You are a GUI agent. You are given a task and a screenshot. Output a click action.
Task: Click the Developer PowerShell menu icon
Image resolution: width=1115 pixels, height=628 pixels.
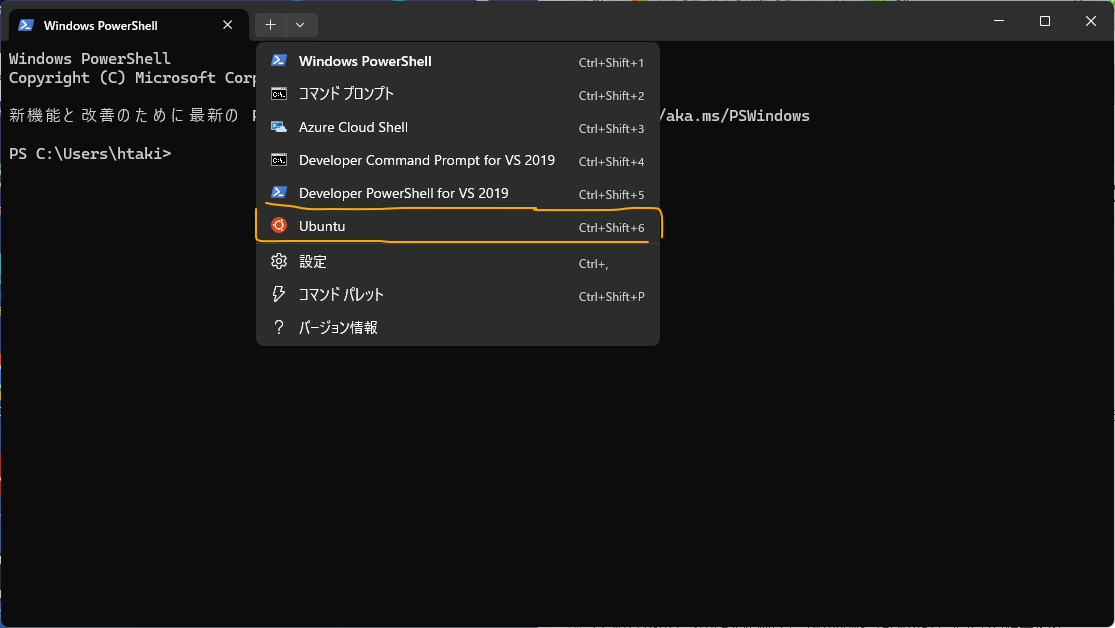point(279,193)
